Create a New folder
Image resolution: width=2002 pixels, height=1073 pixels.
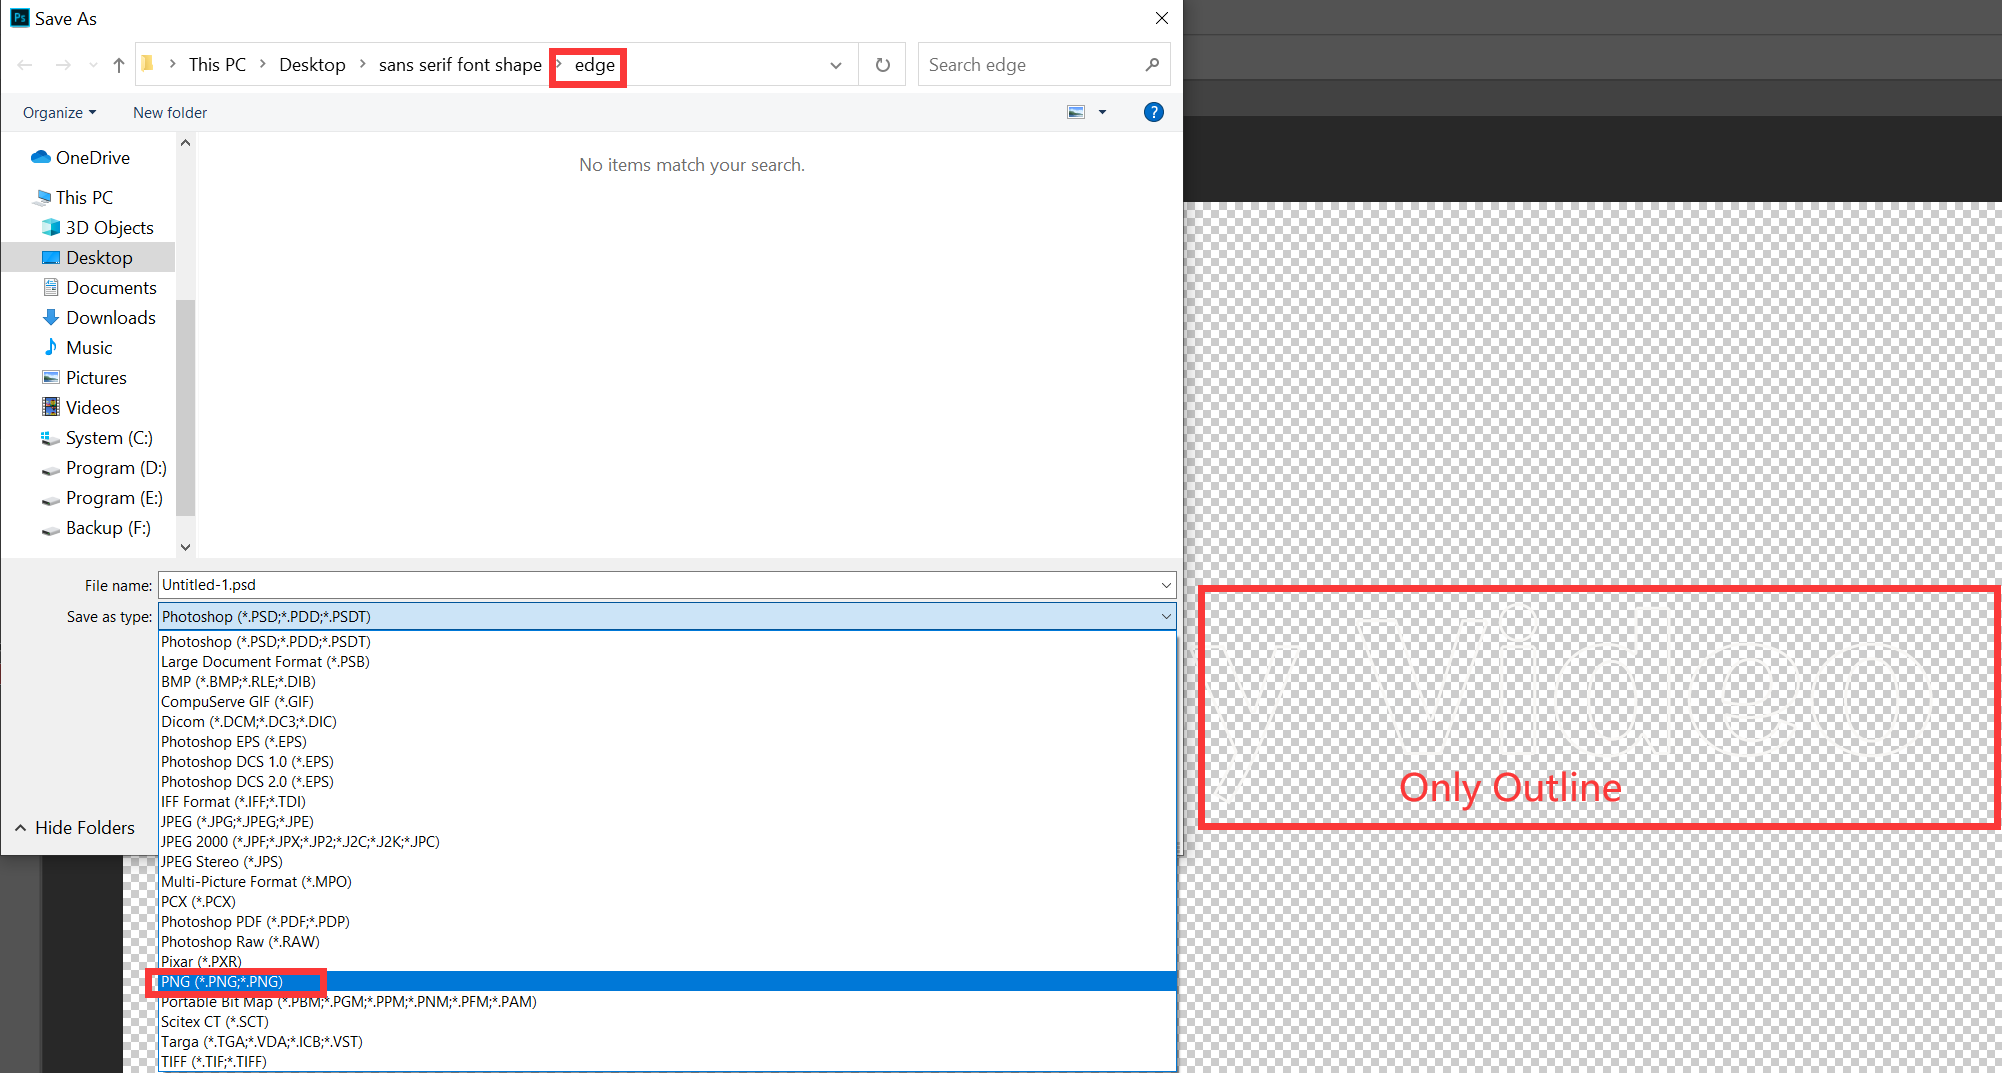[170, 113]
